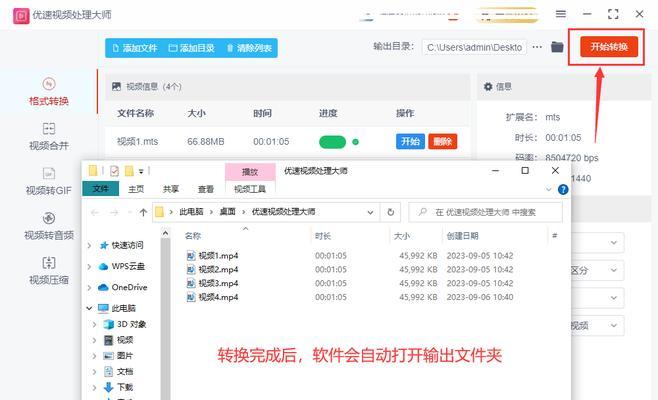The width and height of the screenshot is (658, 400).
Task: Click the quick access toolbar properties checkmark icon
Action: (114, 171)
